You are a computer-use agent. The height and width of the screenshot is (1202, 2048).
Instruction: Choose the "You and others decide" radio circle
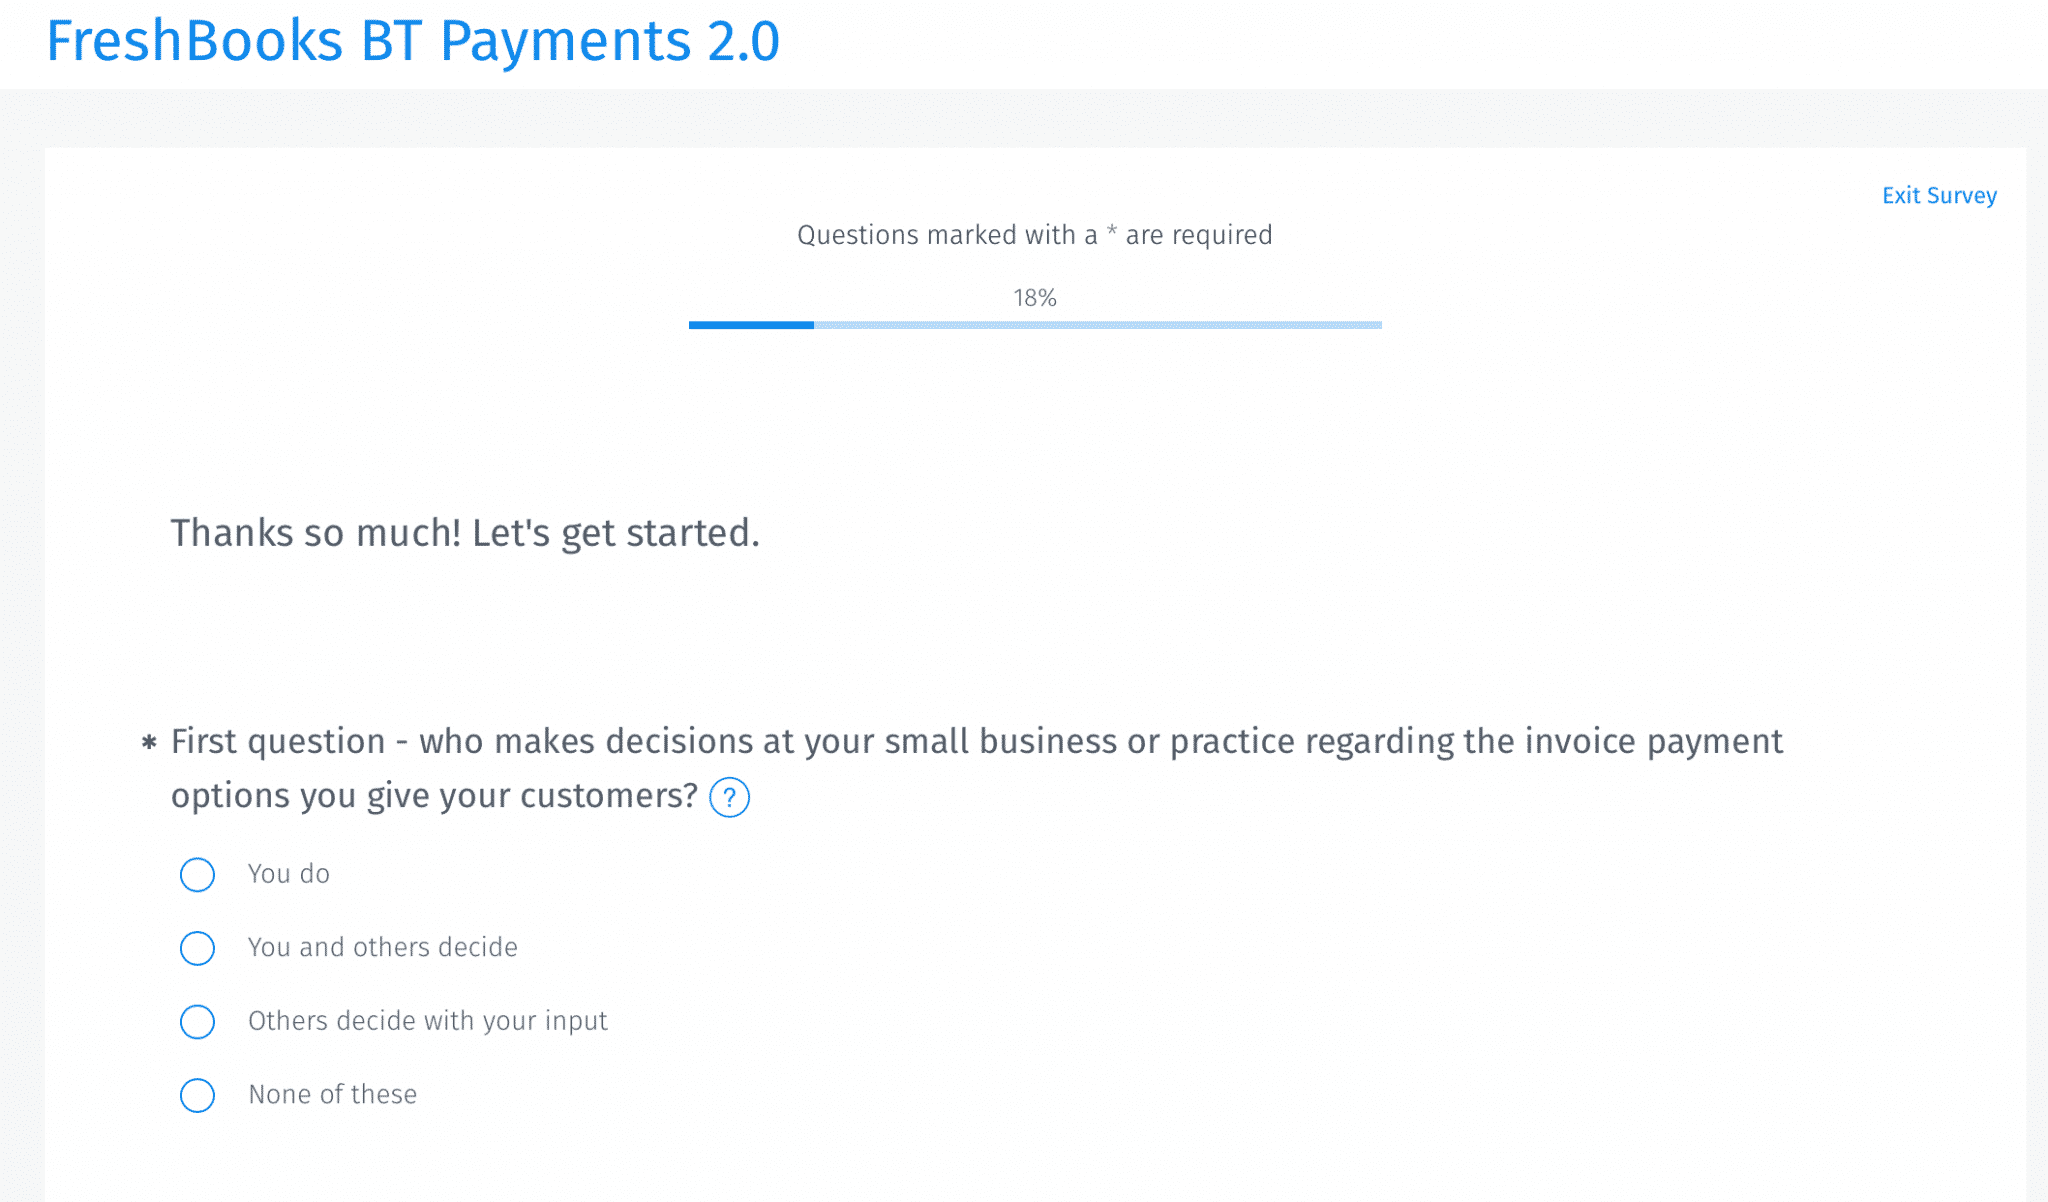pos(197,948)
